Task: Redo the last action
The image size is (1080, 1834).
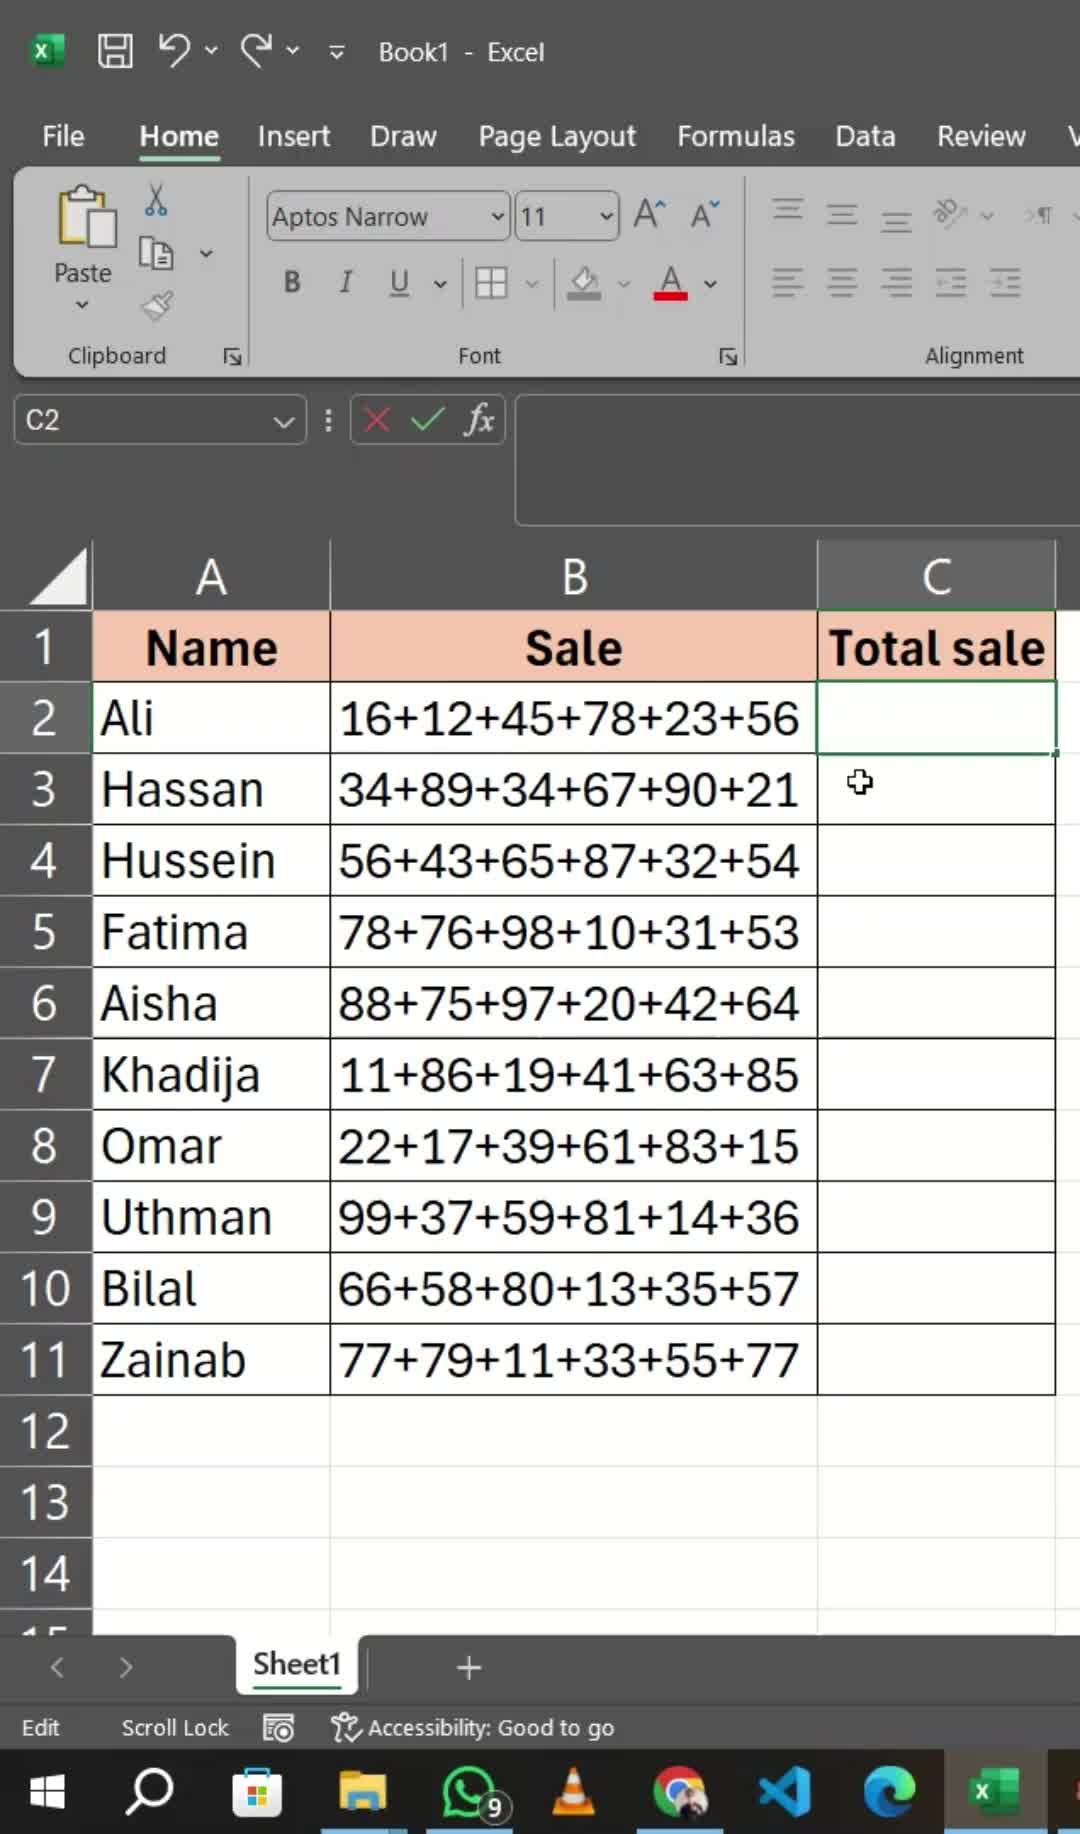Action: pos(256,50)
